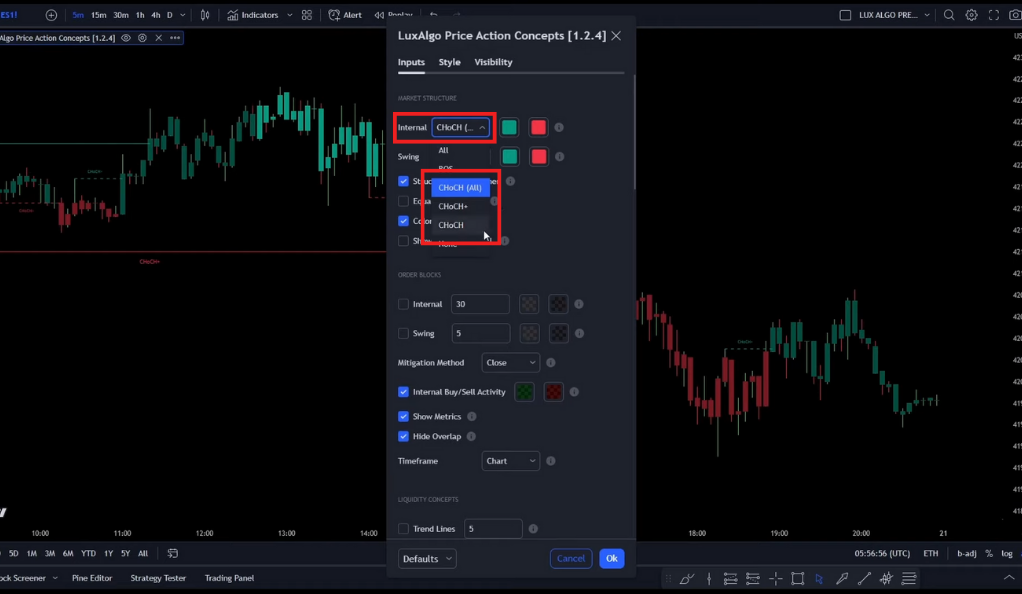Switch to the Inputs tab

pos(411,62)
